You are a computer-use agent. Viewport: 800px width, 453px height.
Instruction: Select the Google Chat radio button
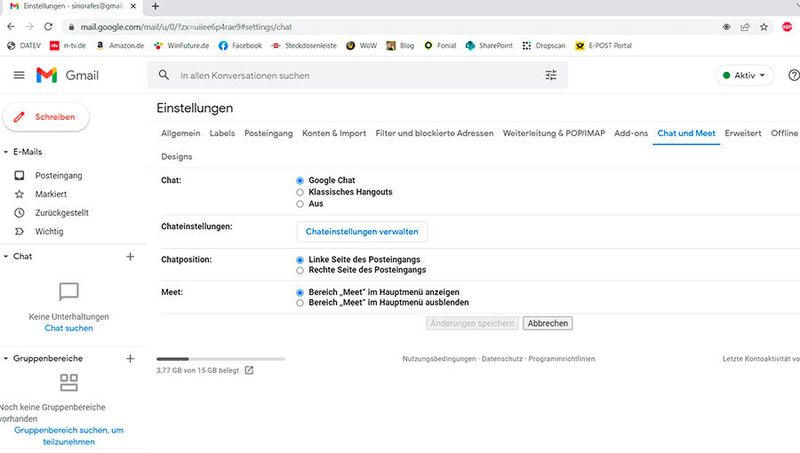pyautogui.click(x=300, y=181)
